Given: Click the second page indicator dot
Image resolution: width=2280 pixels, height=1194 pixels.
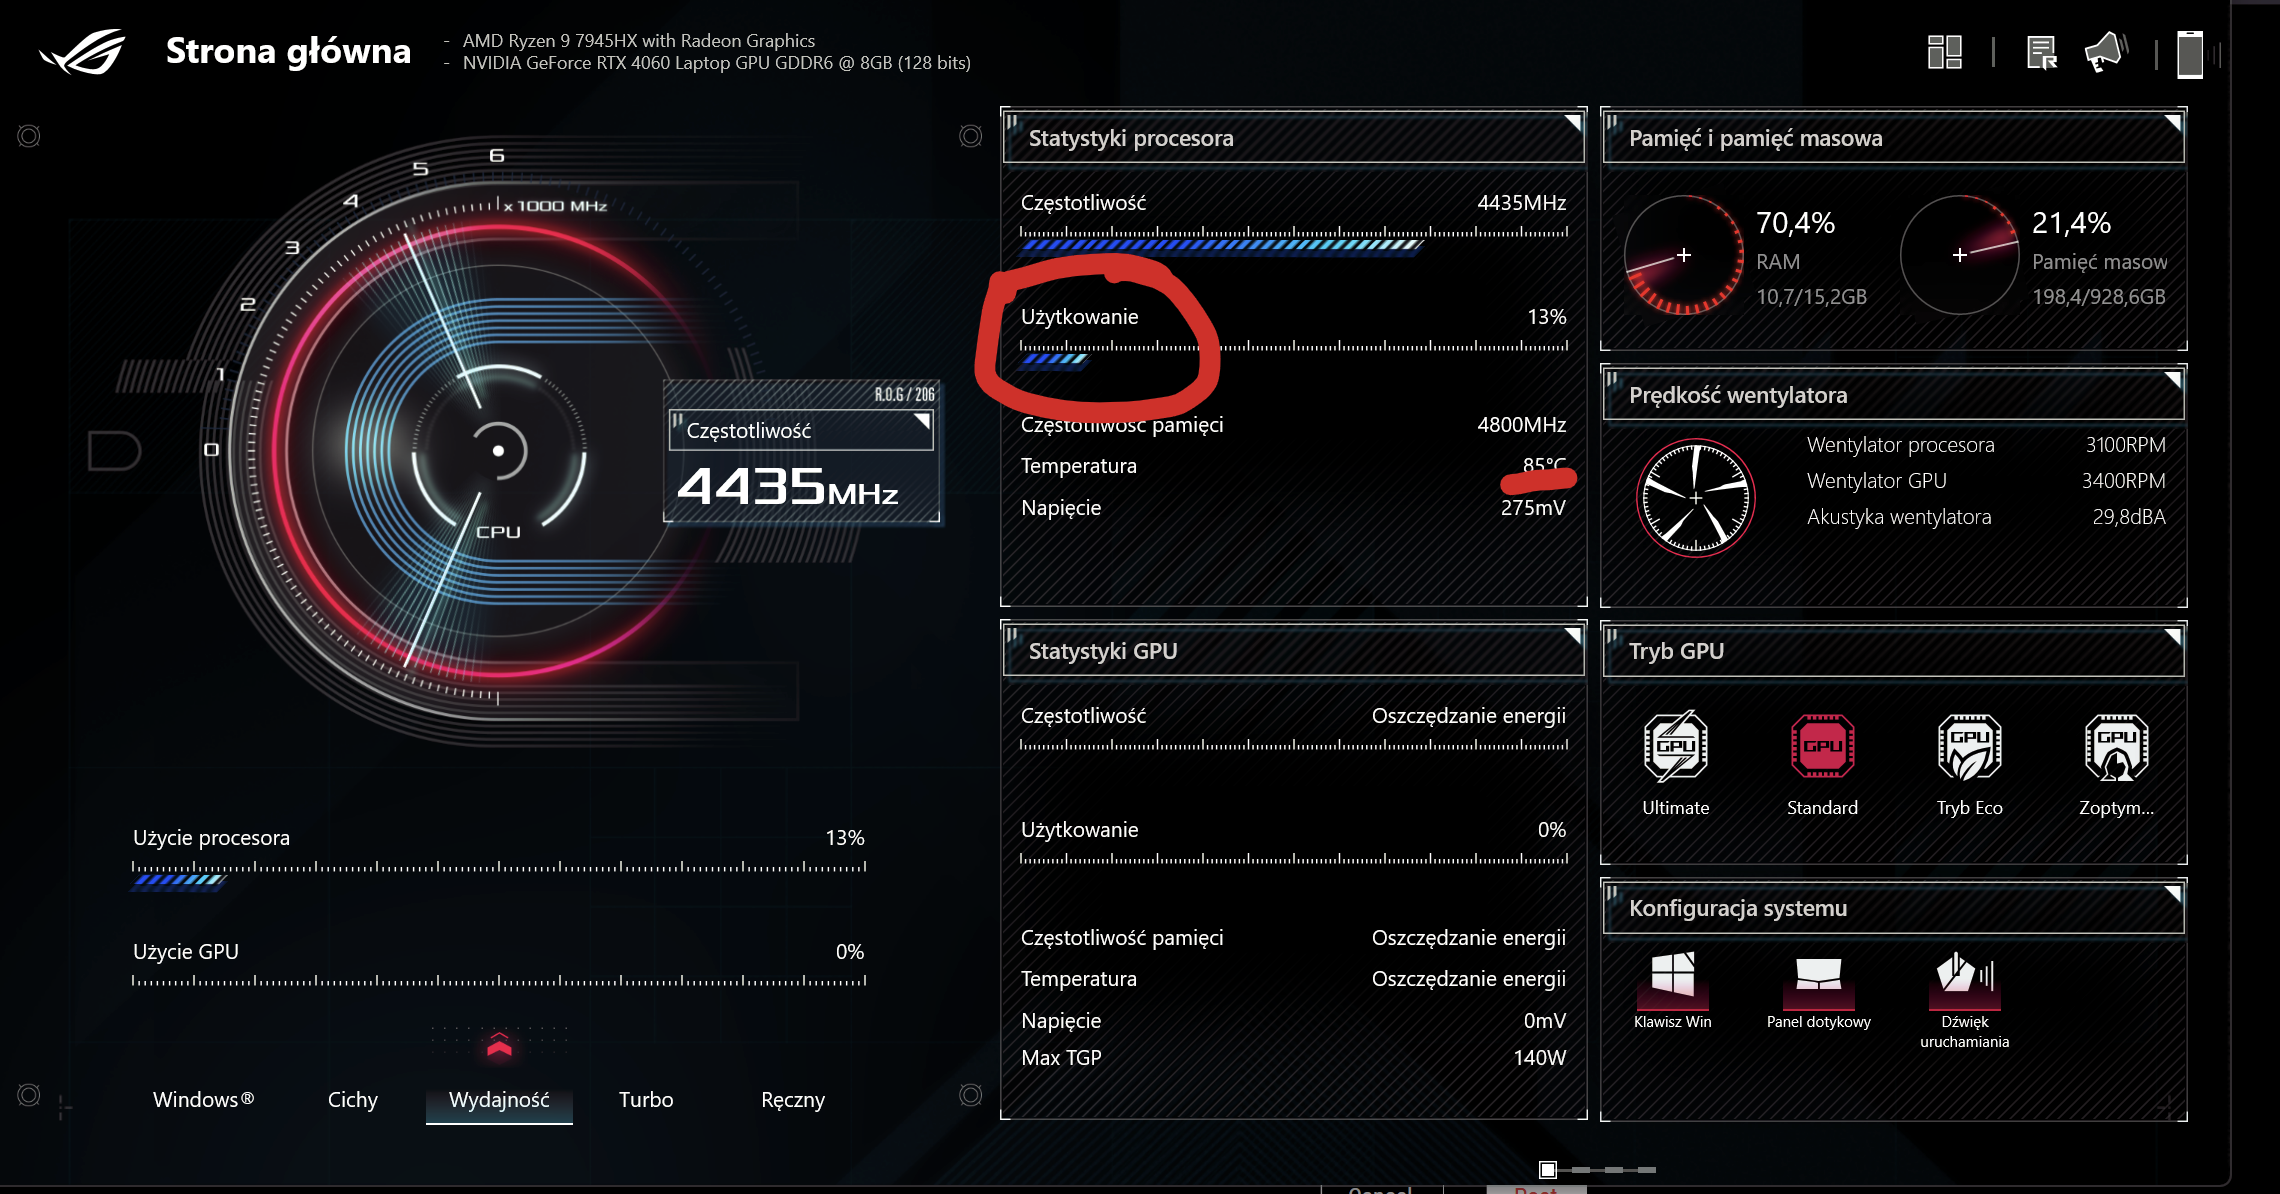Looking at the screenshot, I should coord(1581,1169).
